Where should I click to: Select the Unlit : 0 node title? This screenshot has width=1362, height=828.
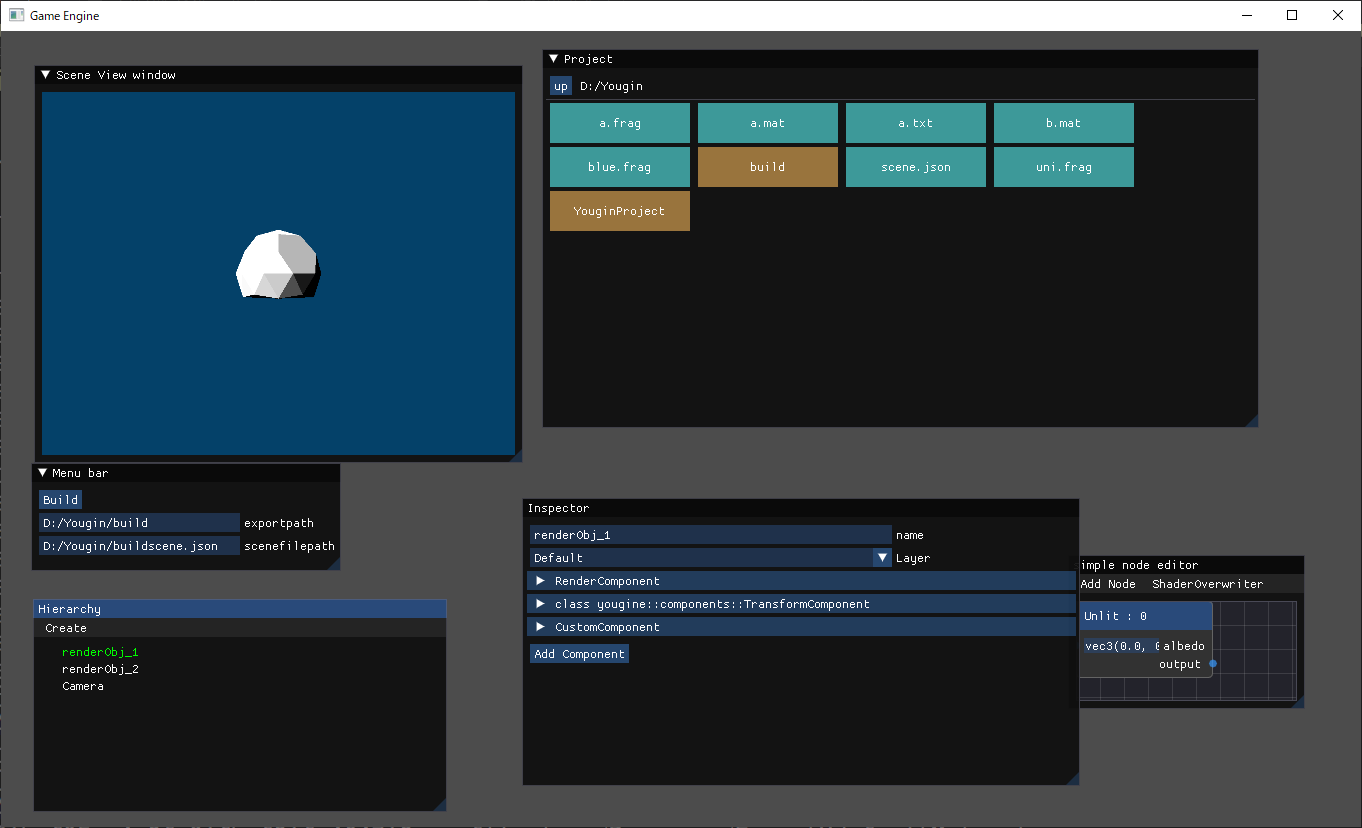pyautogui.click(x=1146, y=616)
